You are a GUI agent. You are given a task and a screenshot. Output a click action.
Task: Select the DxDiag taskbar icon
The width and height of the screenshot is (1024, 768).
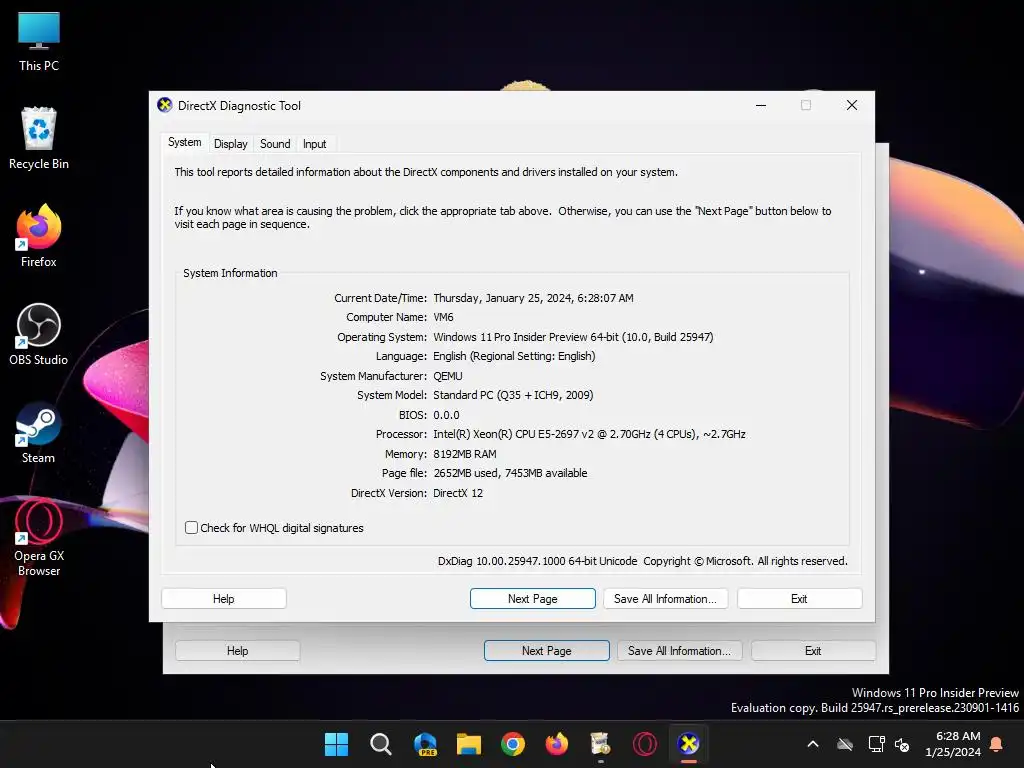tap(688, 744)
